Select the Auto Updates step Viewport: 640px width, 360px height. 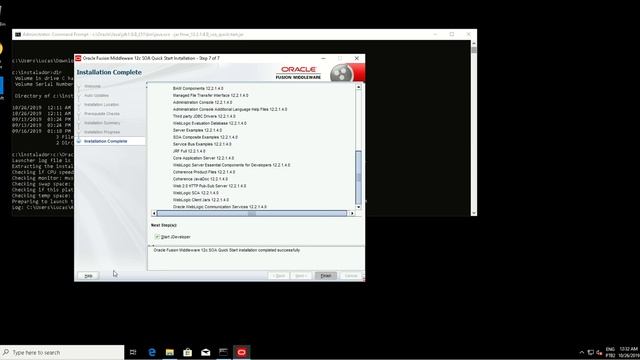[96, 96]
